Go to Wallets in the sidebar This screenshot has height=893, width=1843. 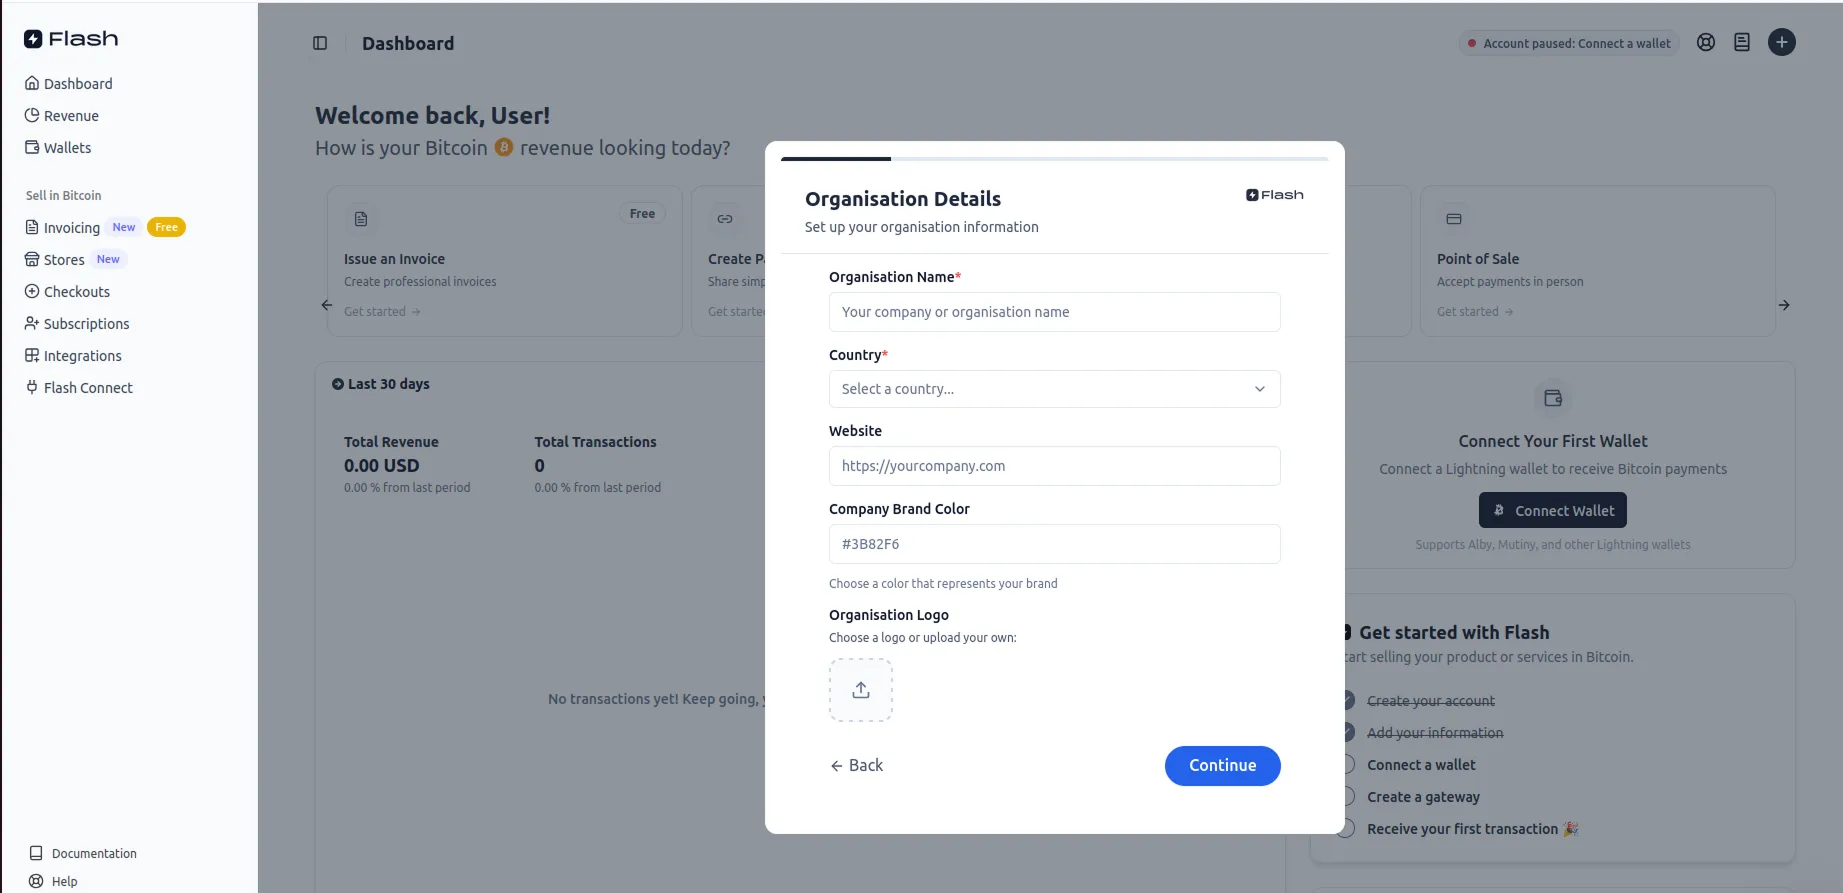pyautogui.click(x=67, y=148)
